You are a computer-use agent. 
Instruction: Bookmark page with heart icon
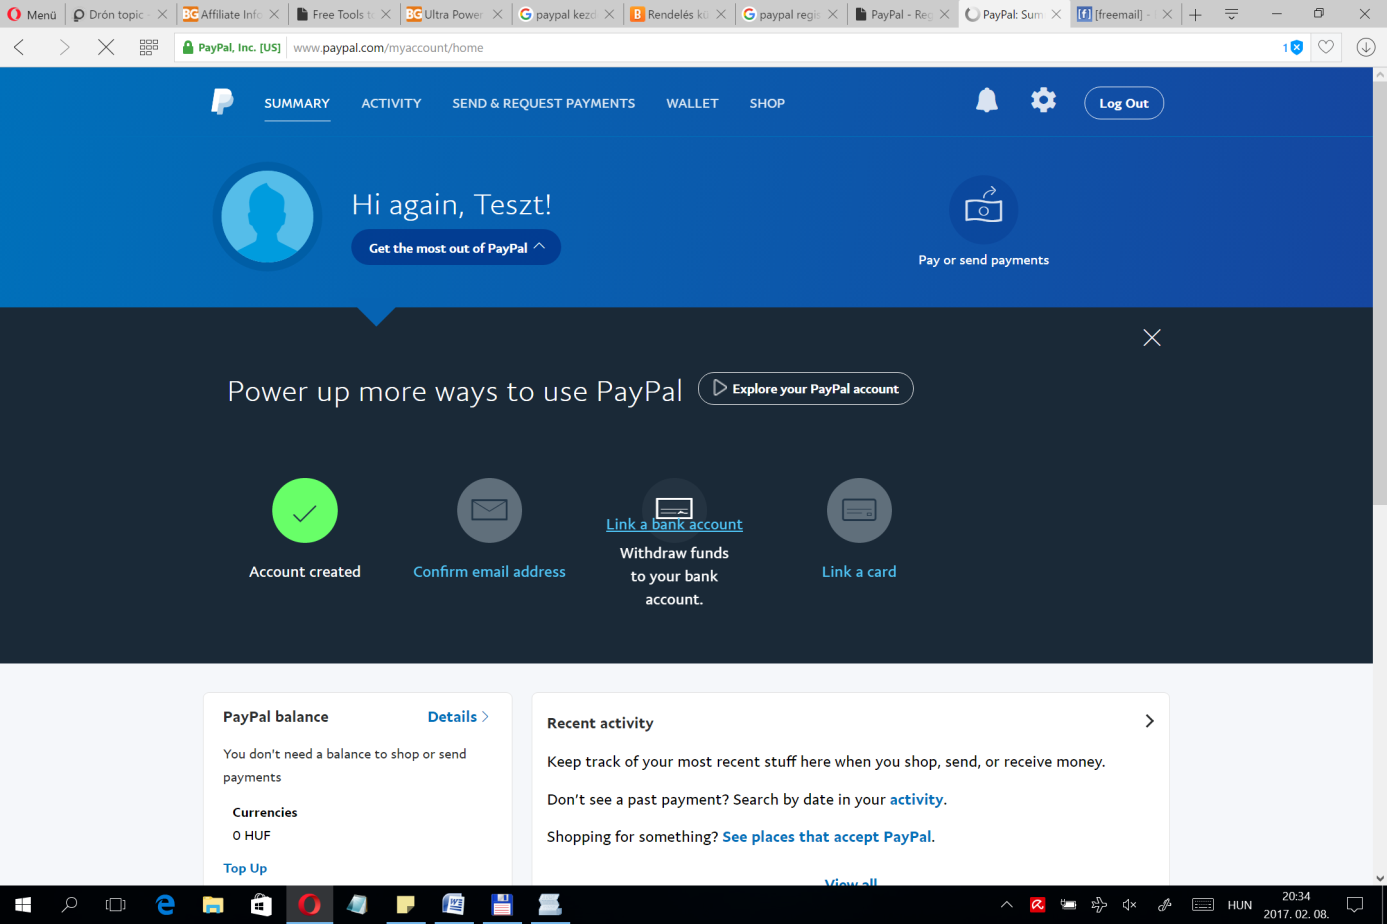coord(1326,47)
